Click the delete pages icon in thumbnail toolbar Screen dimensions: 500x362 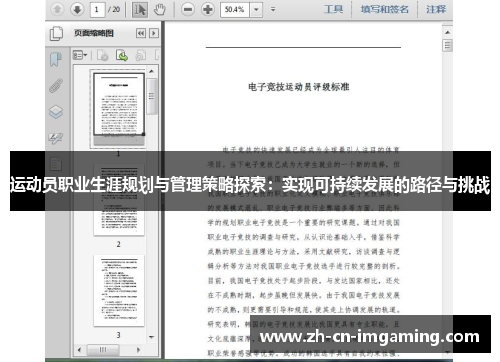[x=102, y=55]
